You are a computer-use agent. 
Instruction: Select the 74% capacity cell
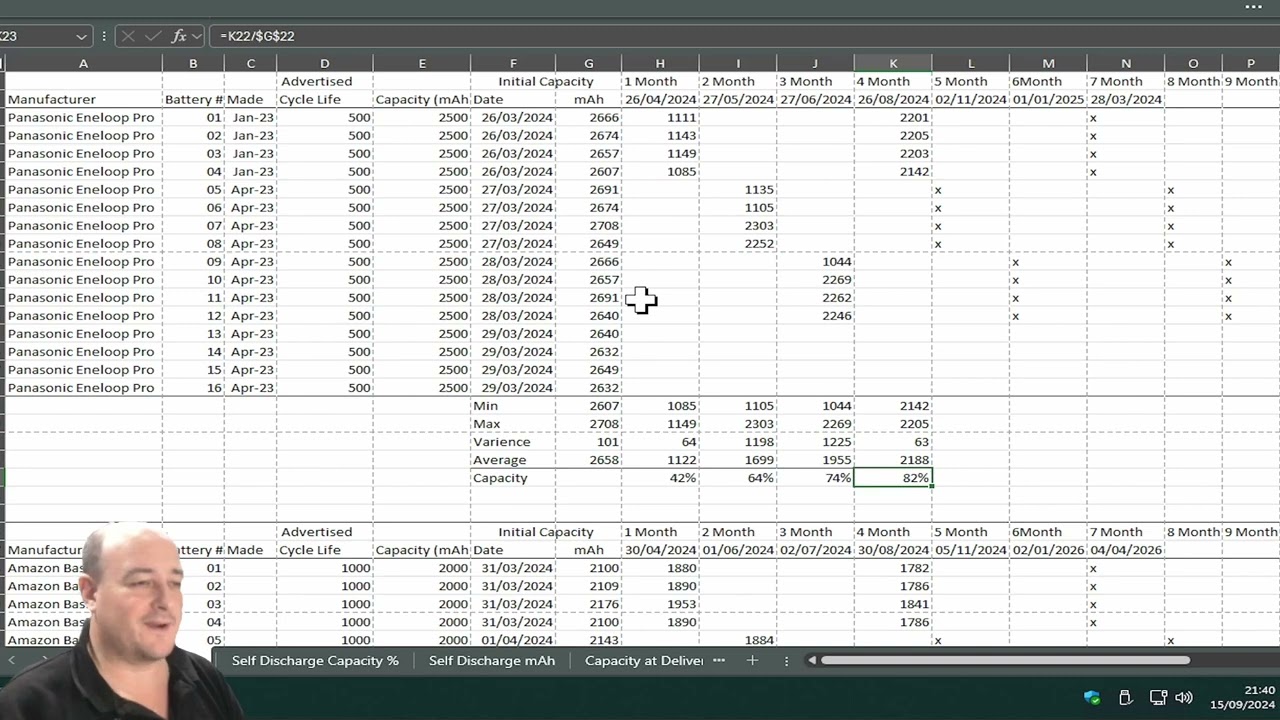pyautogui.click(x=815, y=478)
